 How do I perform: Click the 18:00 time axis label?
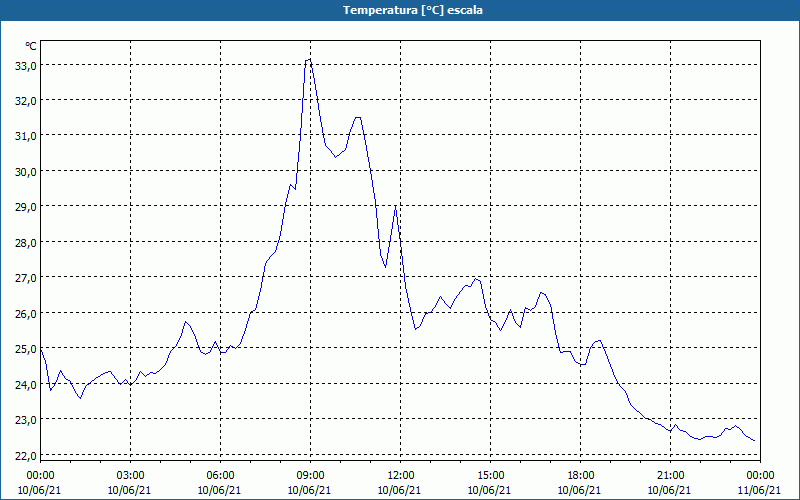[581, 476]
